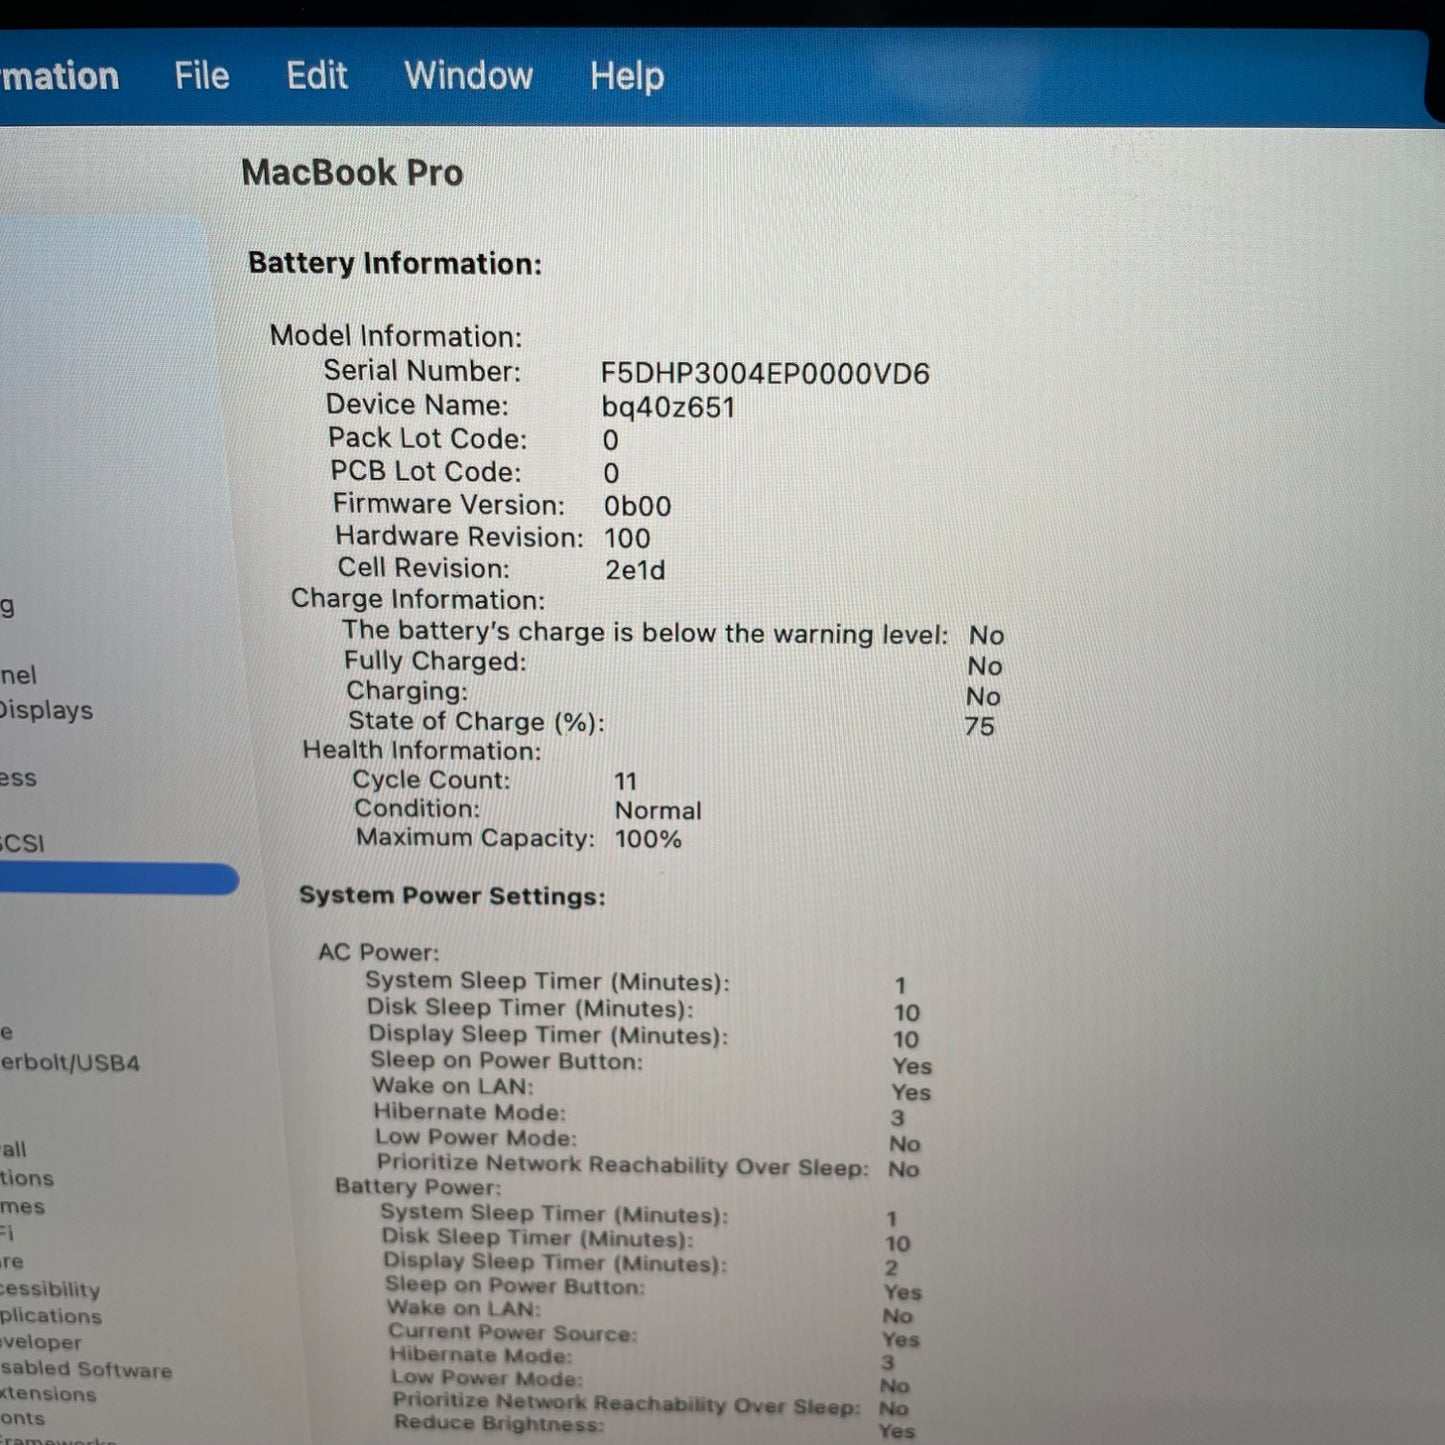
Task: Click the MacBook Pro title
Action: [x=352, y=173]
